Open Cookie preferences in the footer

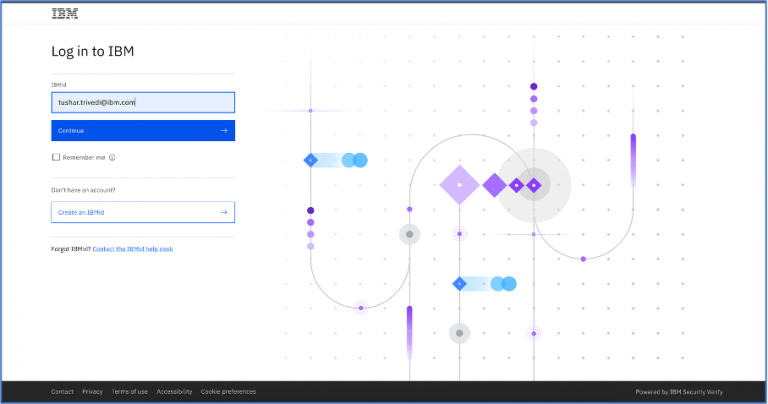pyautogui.click(x=228, y=391)
